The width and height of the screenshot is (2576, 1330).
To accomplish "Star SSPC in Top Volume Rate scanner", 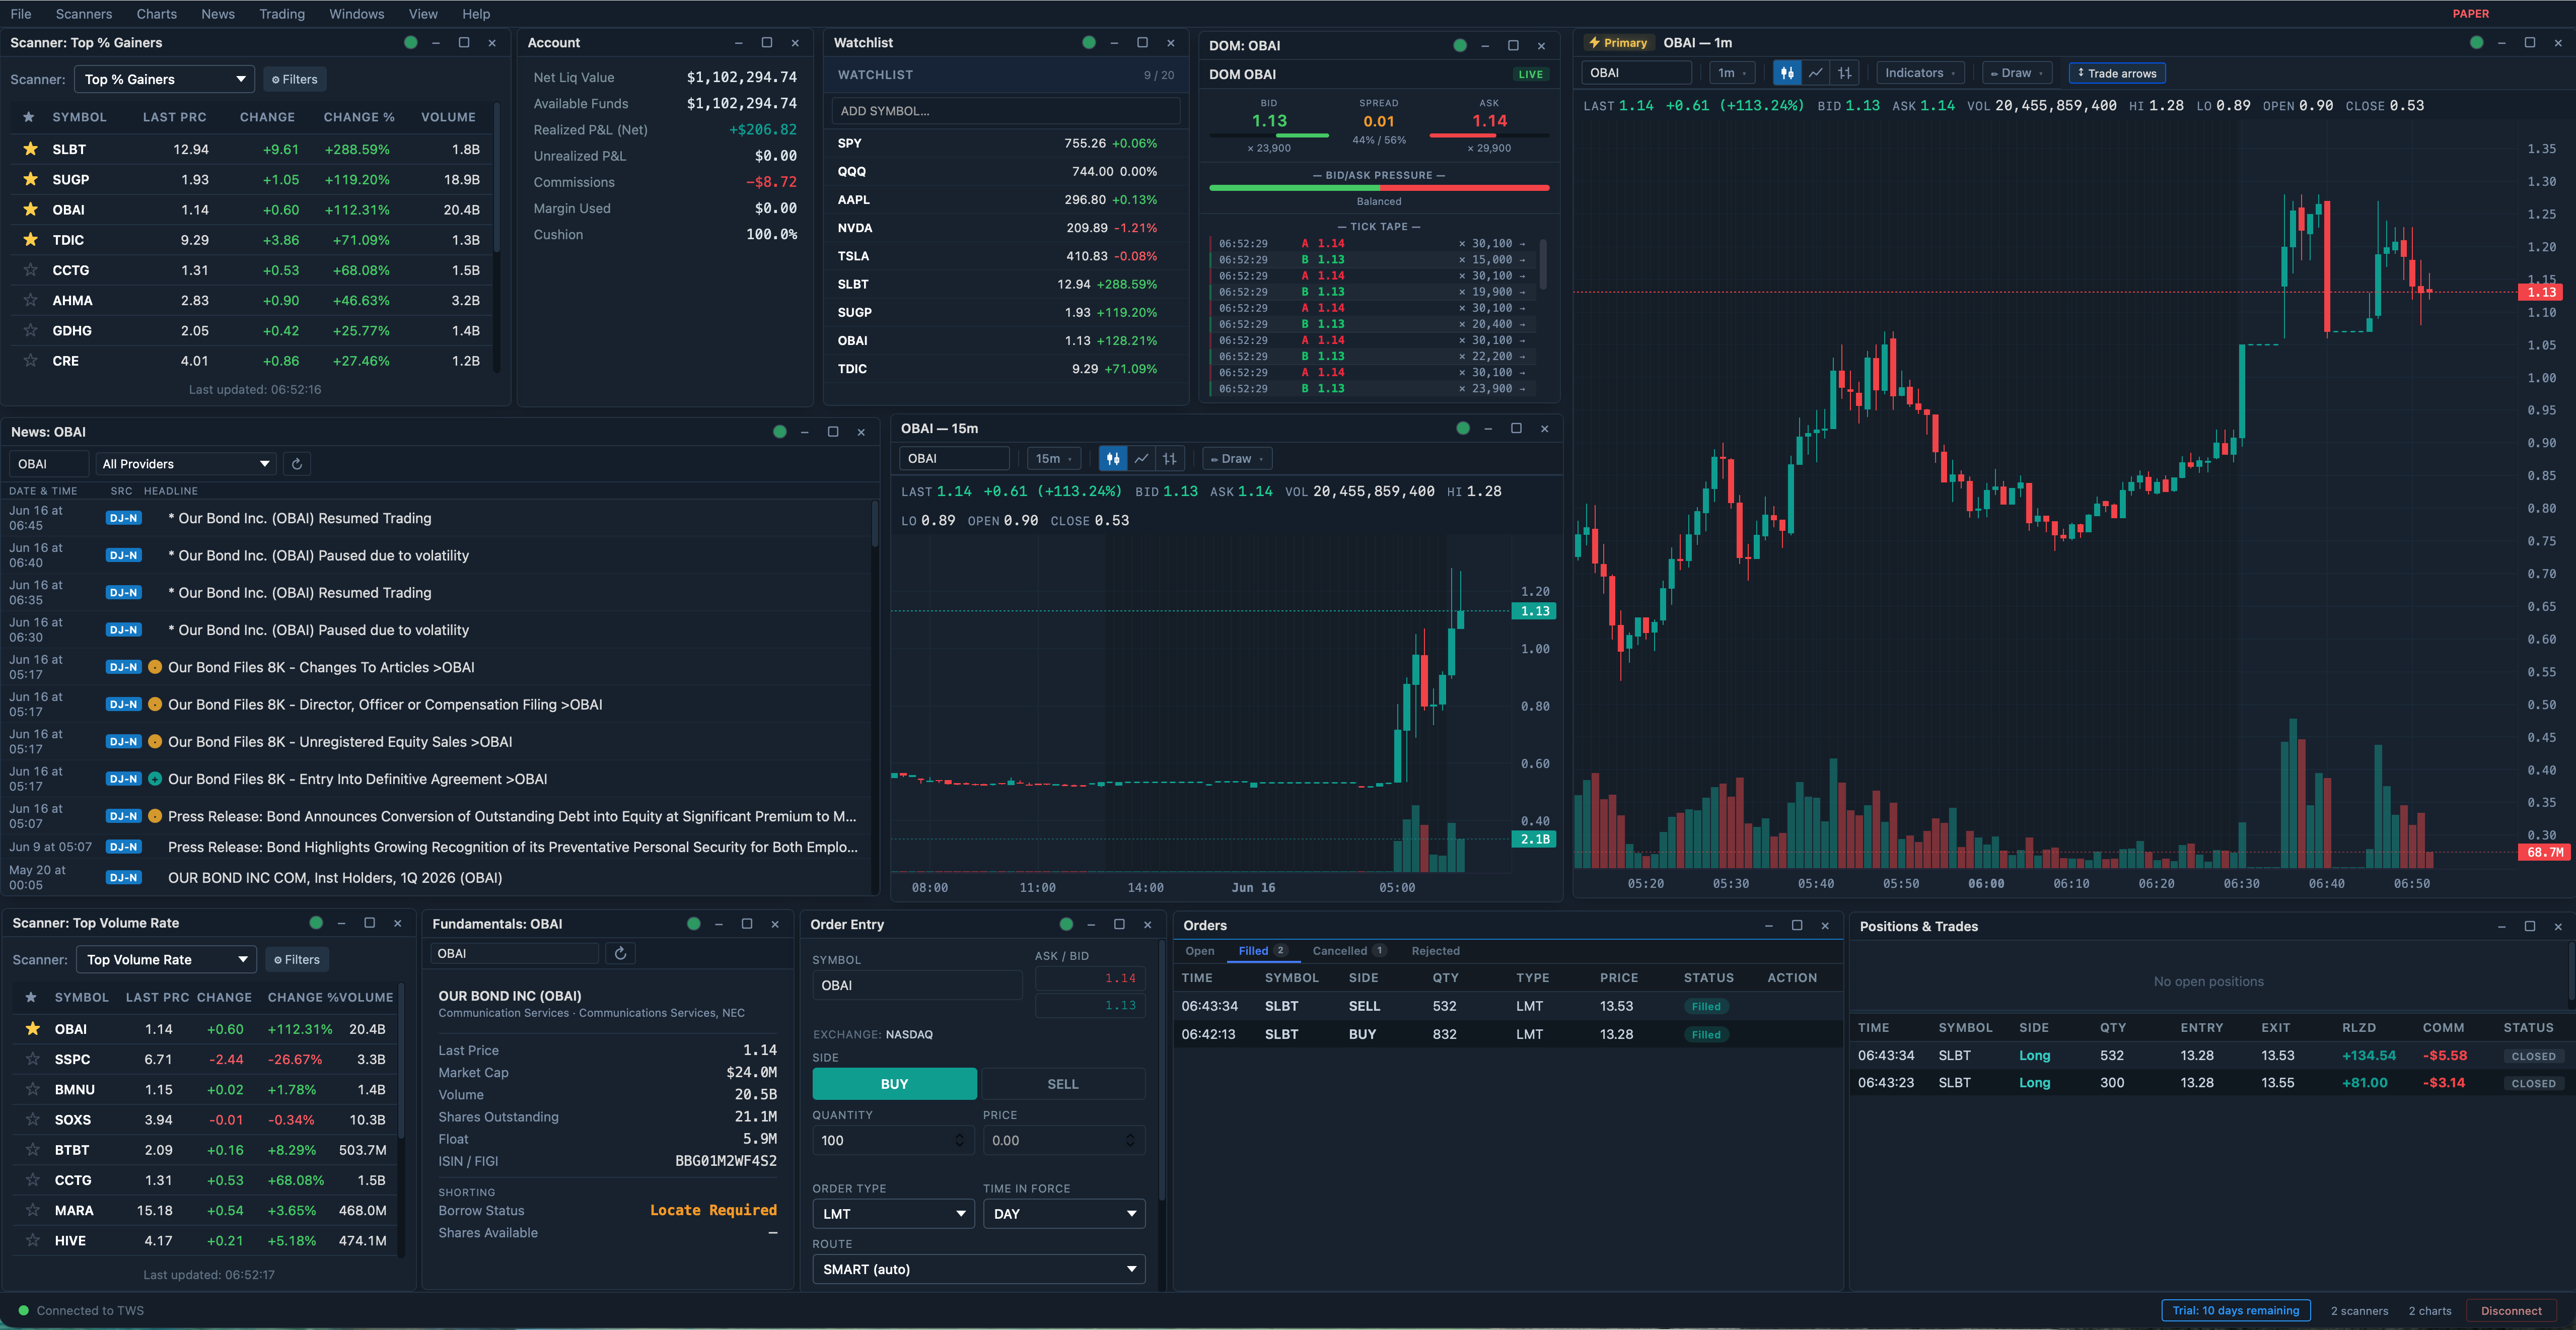I will 33,1059.
